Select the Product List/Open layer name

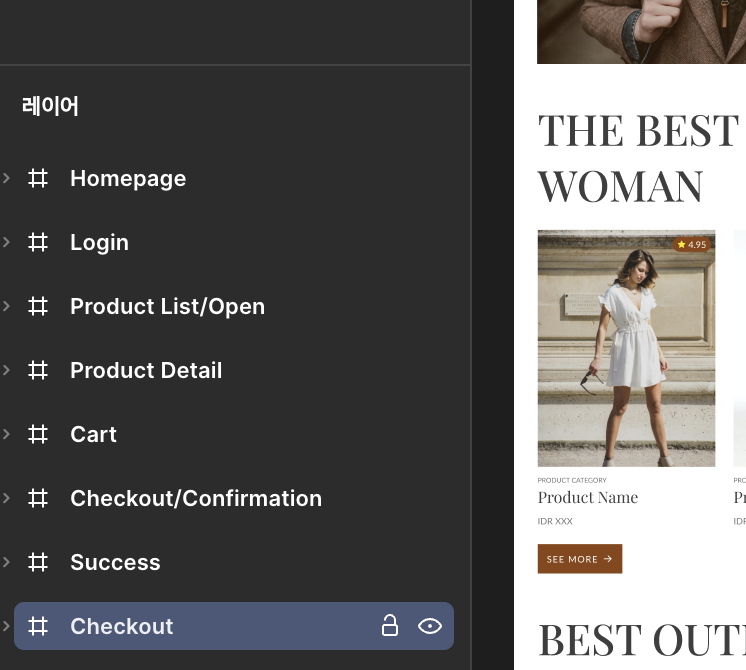coord(167,306)
